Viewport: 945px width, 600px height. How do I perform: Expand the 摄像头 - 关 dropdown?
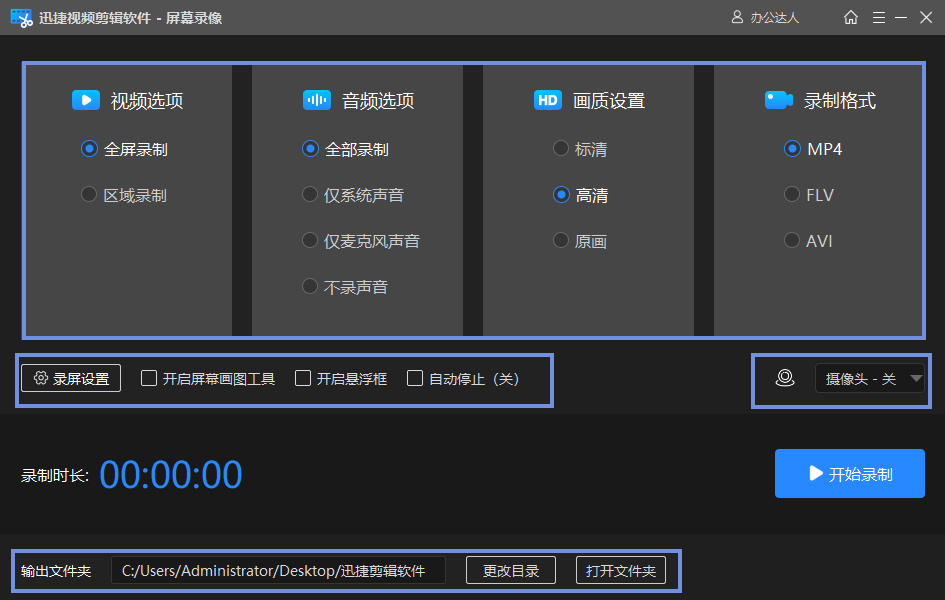click(x=871, y=378)
